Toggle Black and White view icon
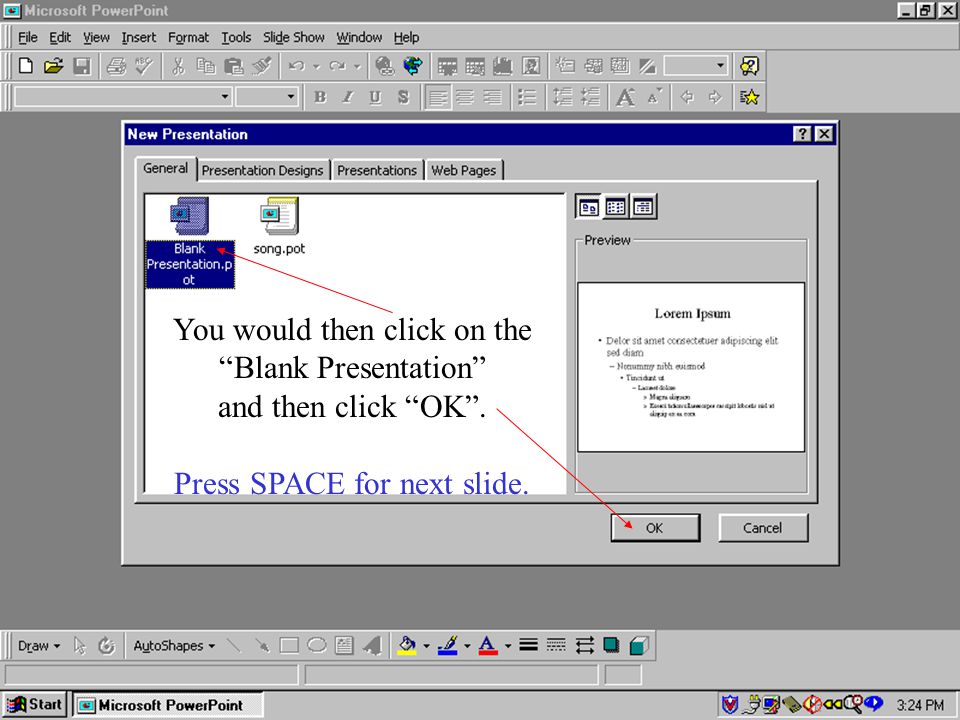Viewport: 960px width, 720px height. [648, 66]
